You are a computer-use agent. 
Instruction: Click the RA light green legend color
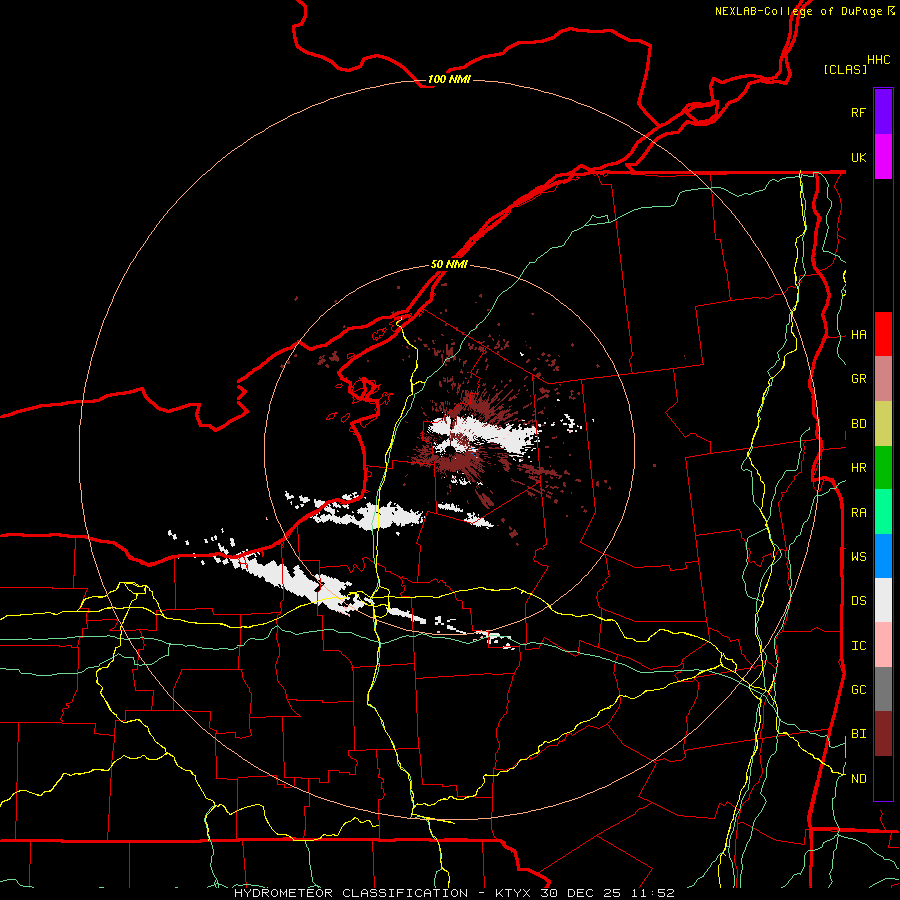[883, 512]
